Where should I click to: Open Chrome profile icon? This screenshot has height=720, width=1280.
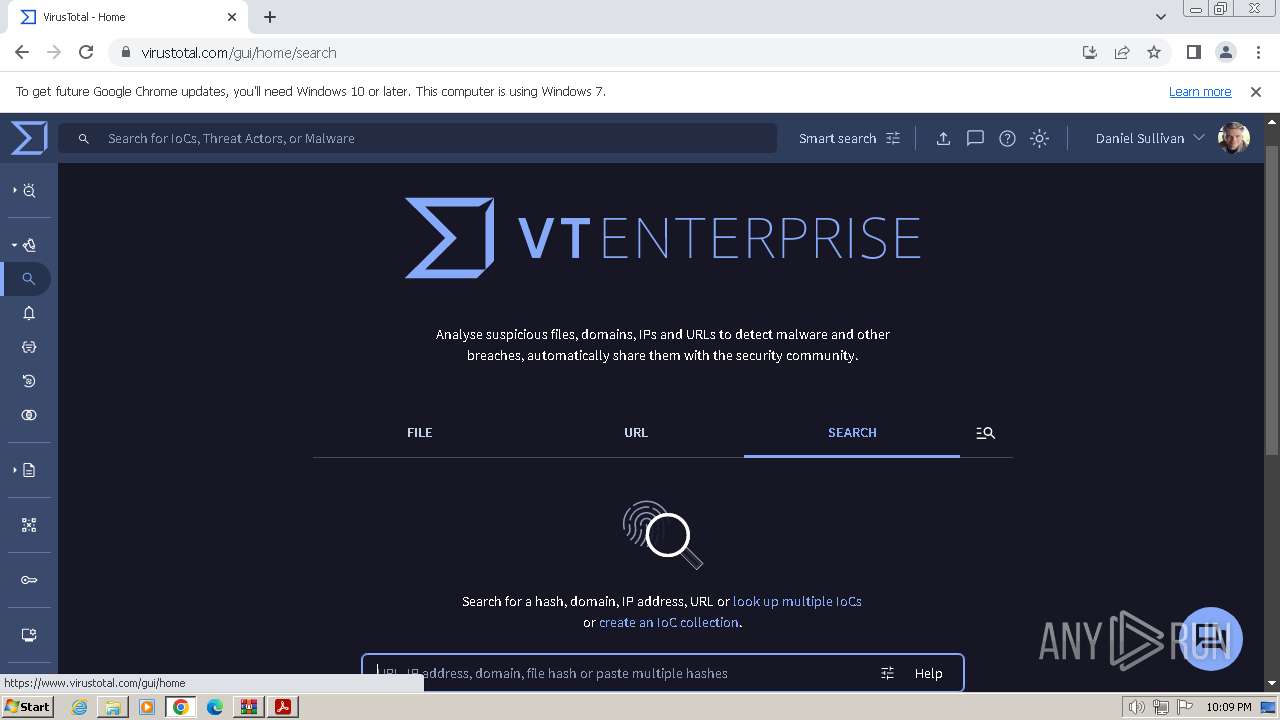[x=1225, y=52]
